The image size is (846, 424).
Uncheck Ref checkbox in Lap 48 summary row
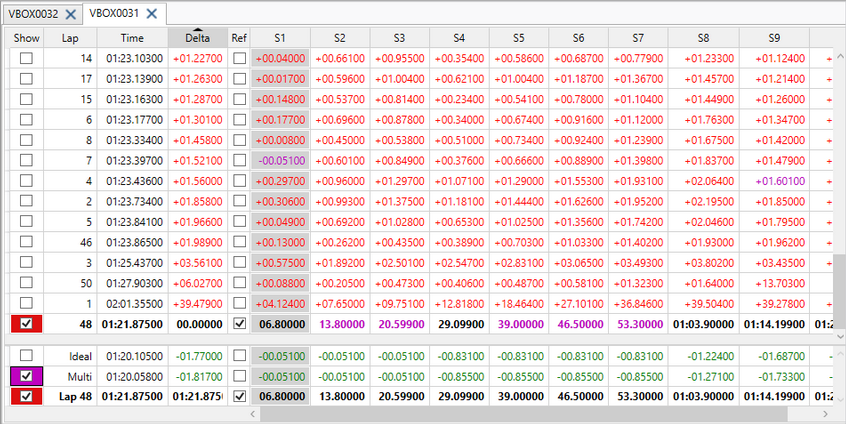pos(239,396)
